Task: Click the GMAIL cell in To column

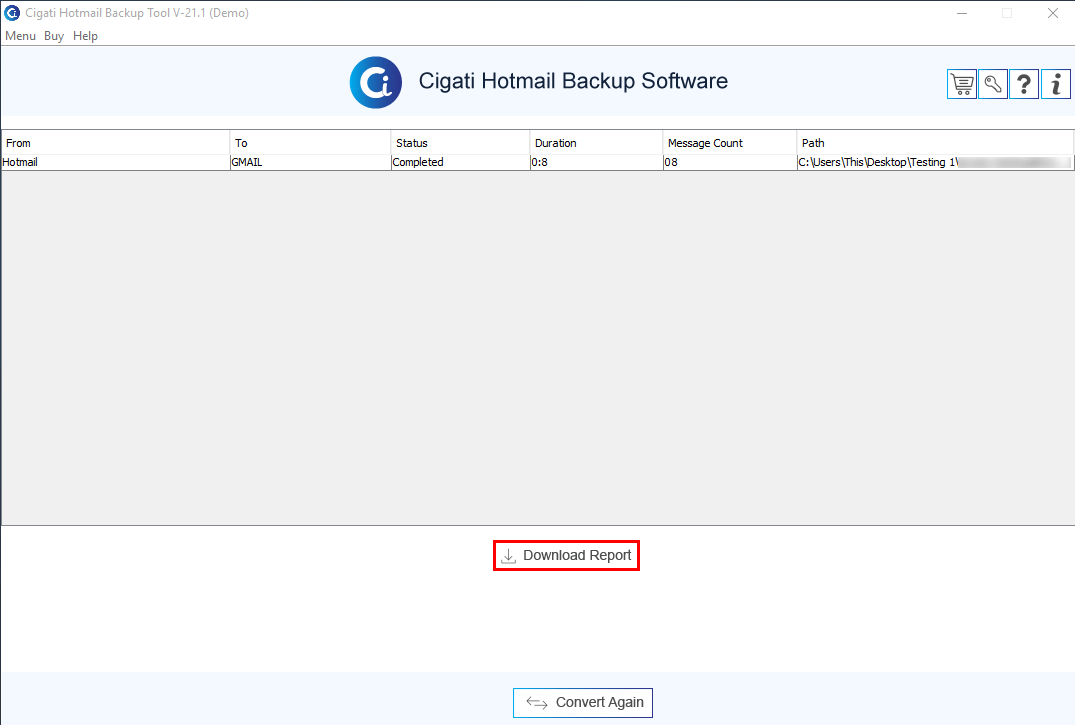Action: 311,163
